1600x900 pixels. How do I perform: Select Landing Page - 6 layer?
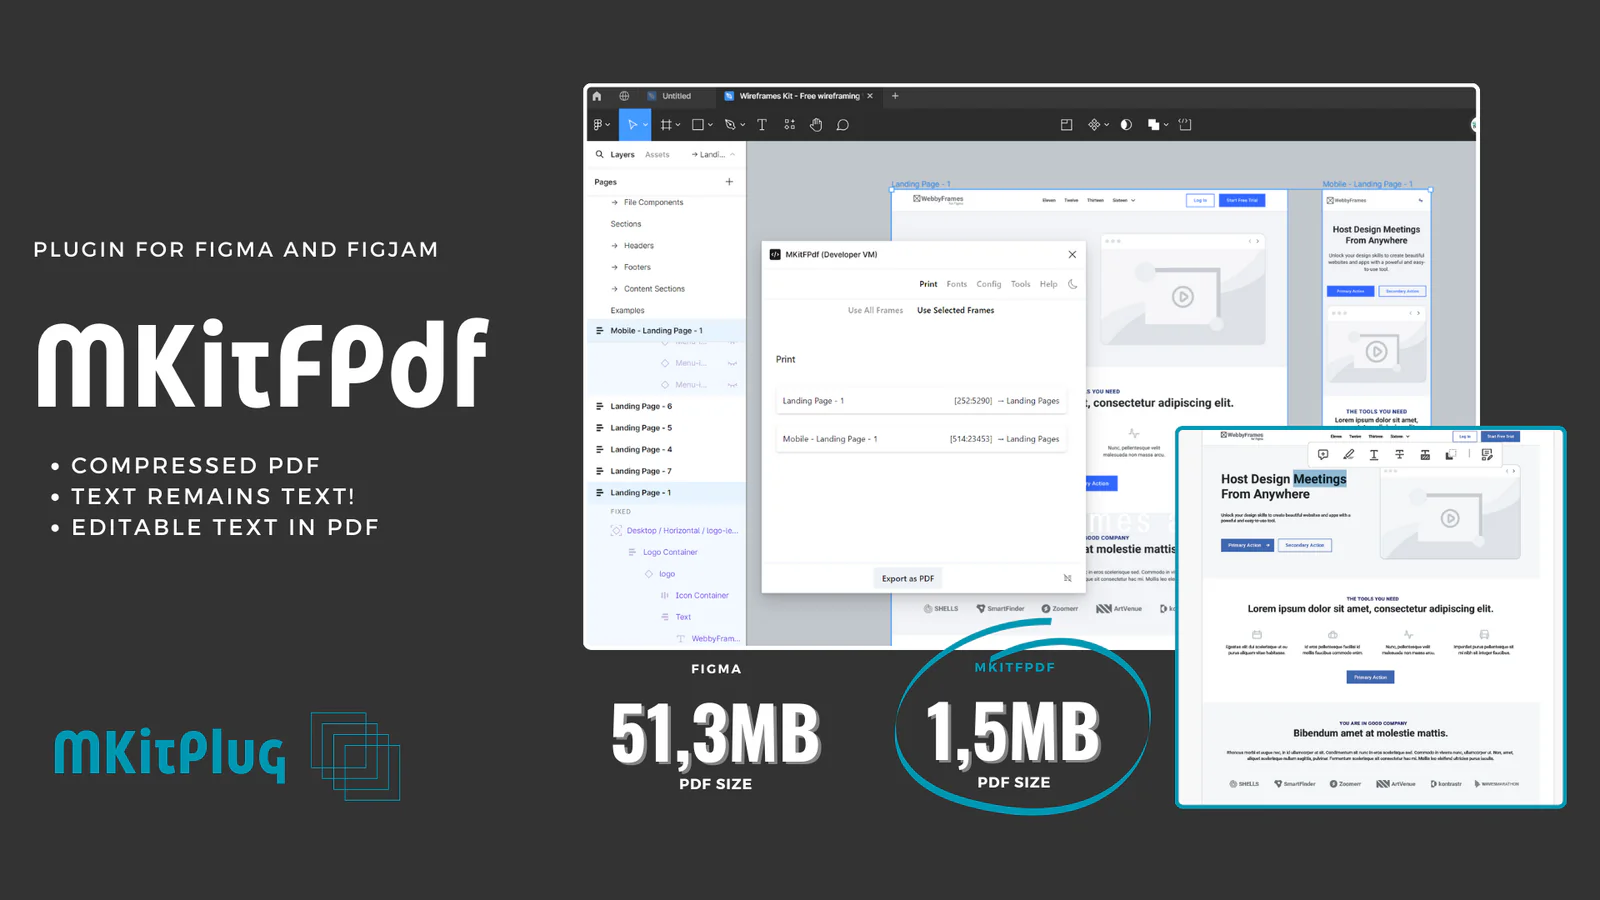coord(665,406)
